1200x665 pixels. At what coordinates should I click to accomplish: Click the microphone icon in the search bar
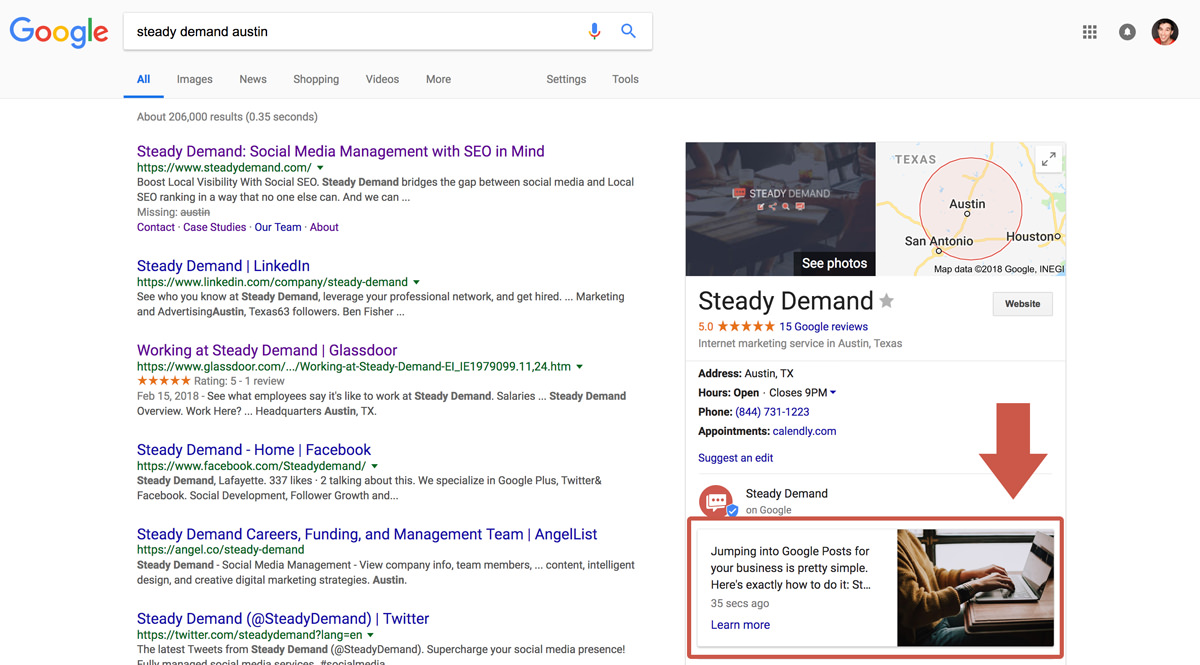(x=595, y=31)
